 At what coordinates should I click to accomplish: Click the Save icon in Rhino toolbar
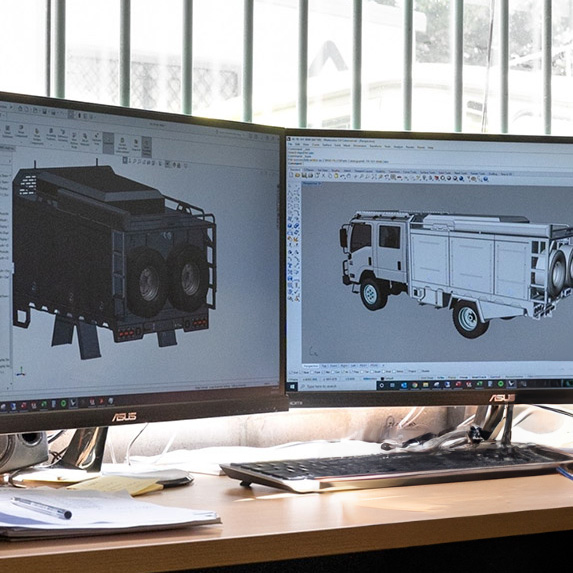[304, 176]
